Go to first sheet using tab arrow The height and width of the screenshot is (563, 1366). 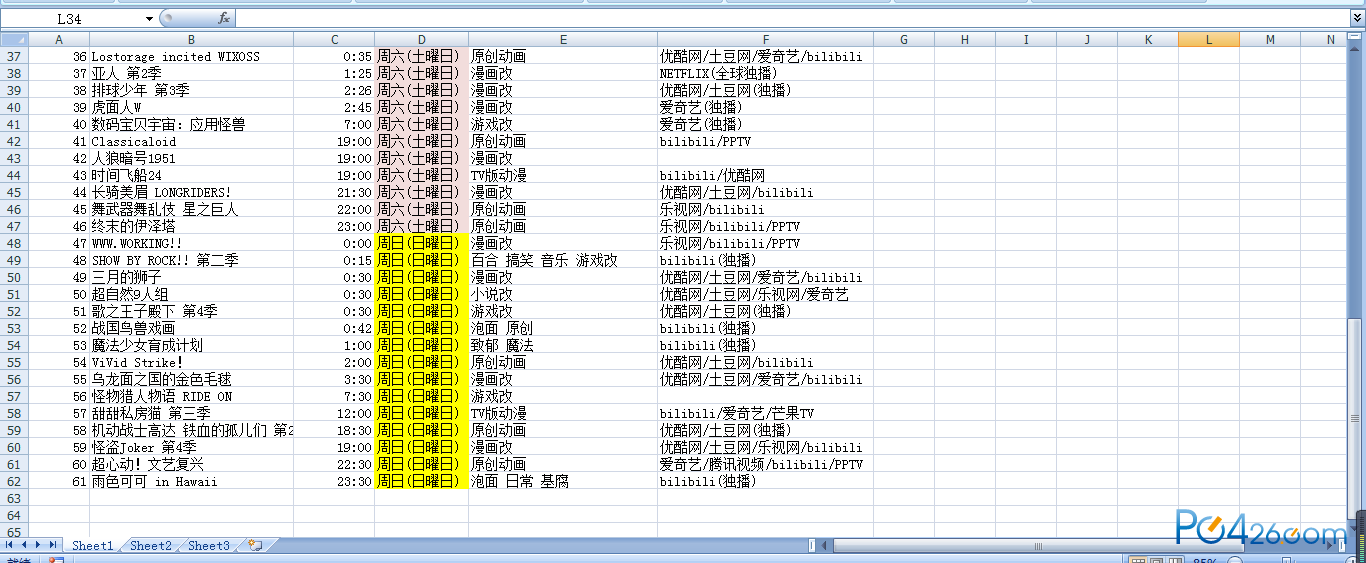click(10, 545)
